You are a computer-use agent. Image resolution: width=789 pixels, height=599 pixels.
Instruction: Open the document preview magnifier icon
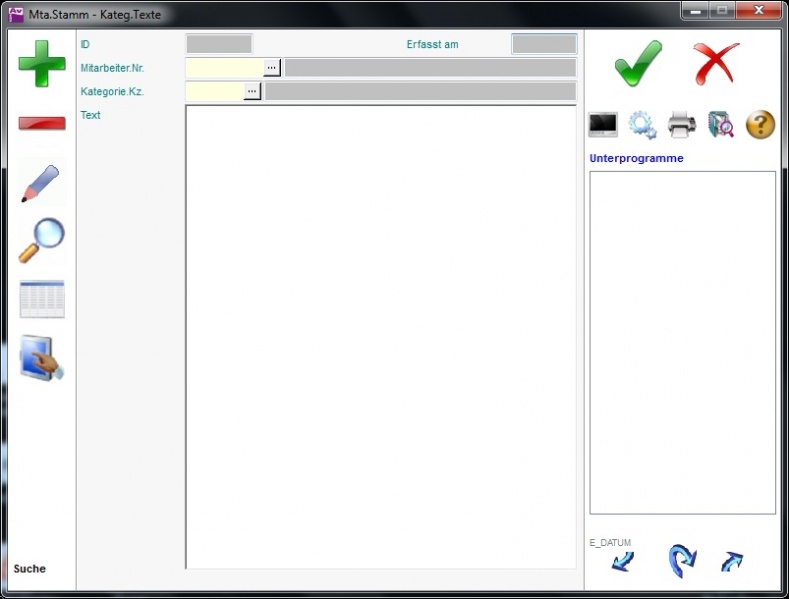(x=721, y=125)
